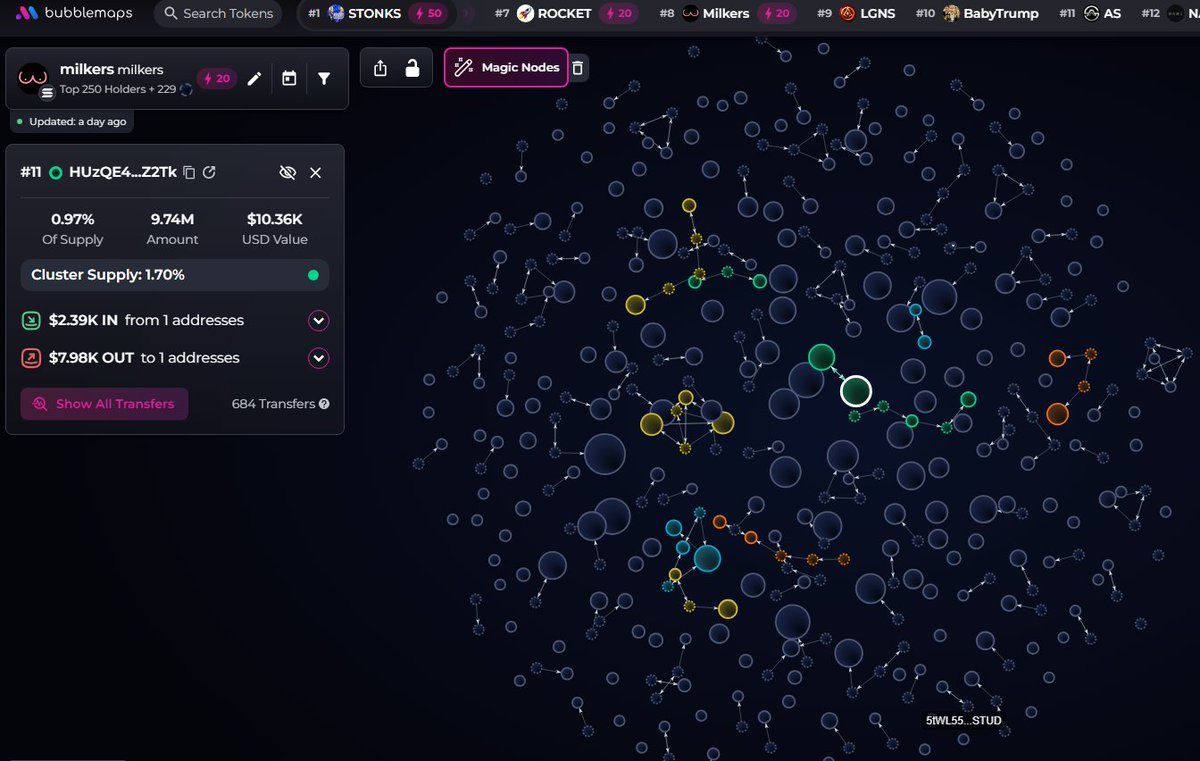Close the address details panel

click(x=316, y=173)
